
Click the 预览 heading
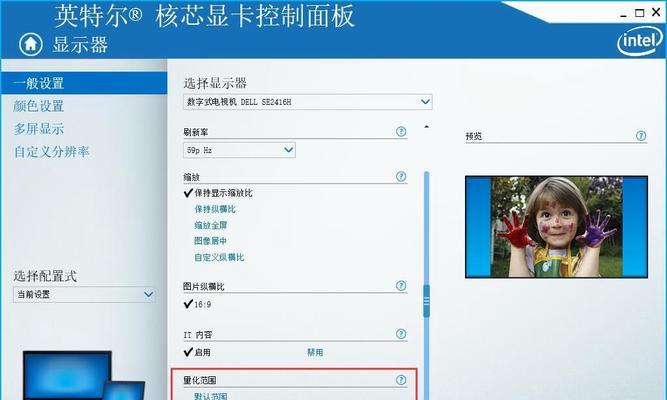pyautogui.click(x=473, y=136)
